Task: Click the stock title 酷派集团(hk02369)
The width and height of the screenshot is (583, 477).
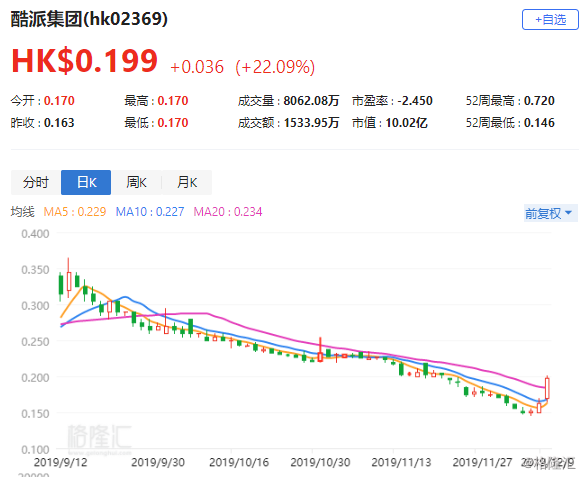Action: click(x=89, y=19)
